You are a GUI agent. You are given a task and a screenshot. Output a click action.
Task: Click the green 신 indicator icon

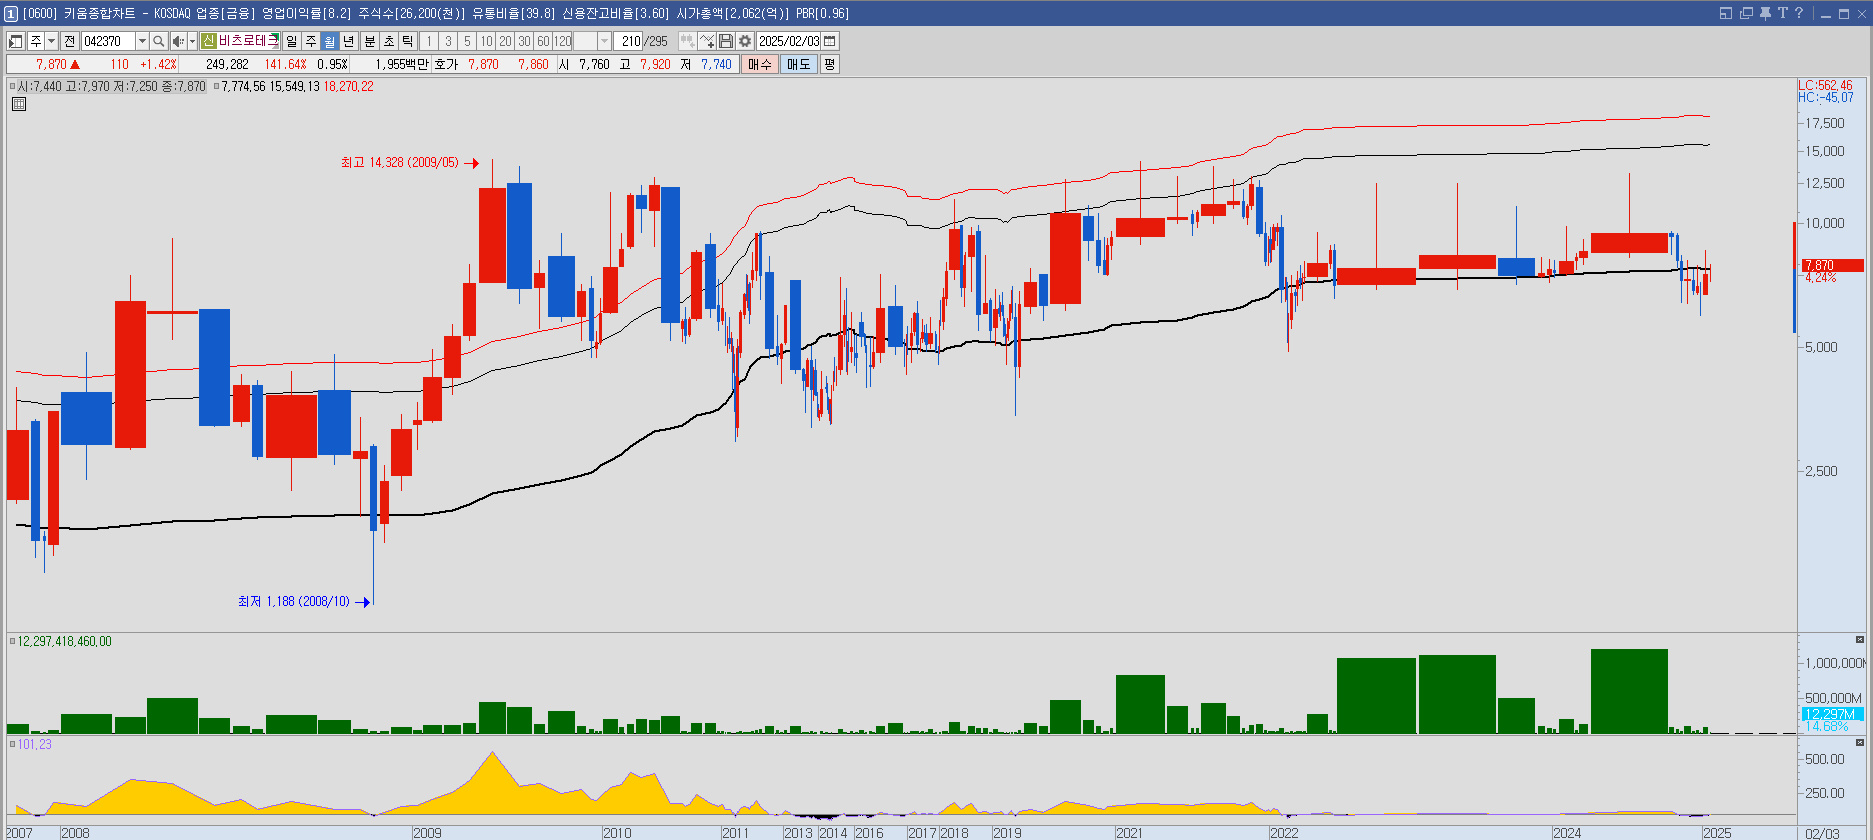click(208, 41)
